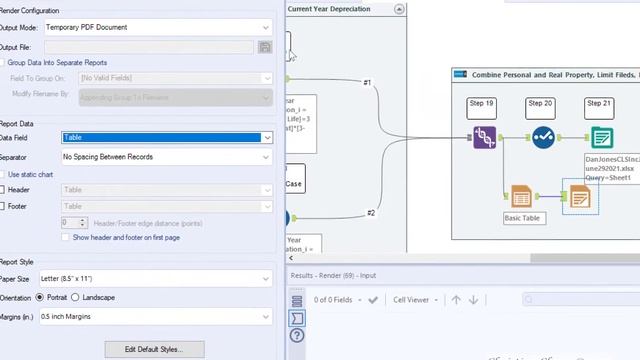The height and width of the screenshot is (360, 640).
Task: Open the Header Table dropdown
Action: pyautogui.click(x=167, y=190)
